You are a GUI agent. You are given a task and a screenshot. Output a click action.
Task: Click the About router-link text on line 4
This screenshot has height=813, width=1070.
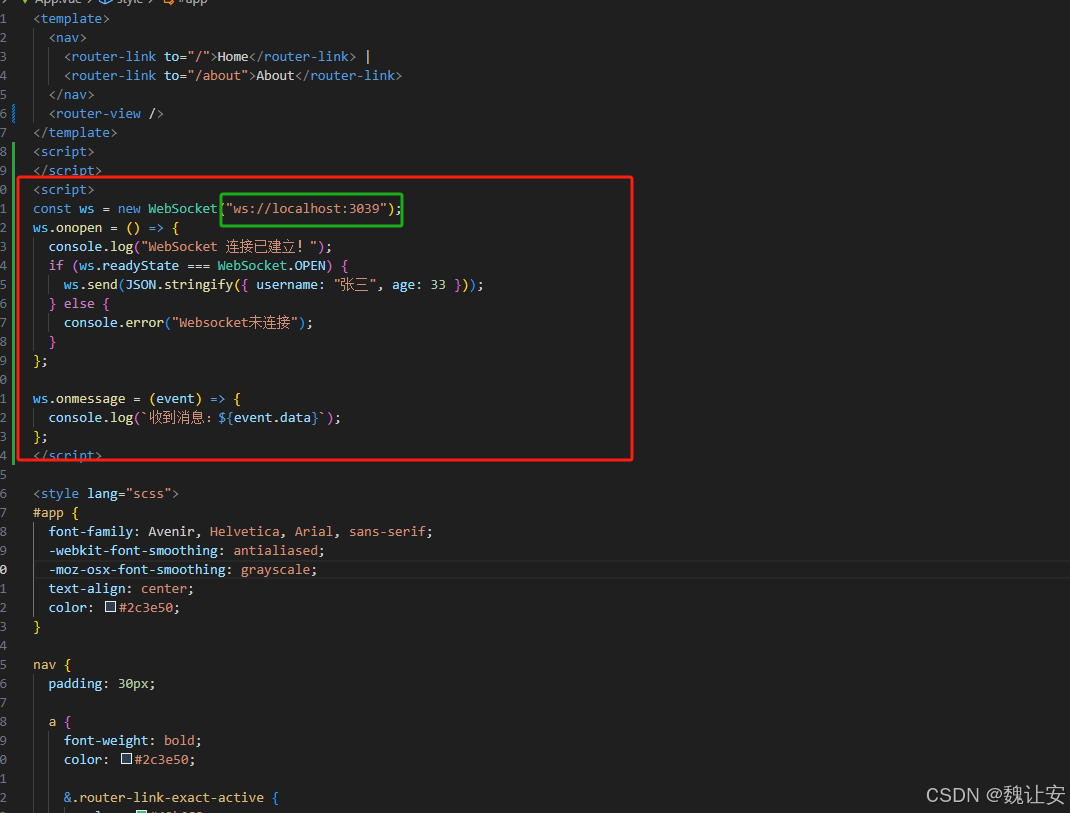(274, 75)
